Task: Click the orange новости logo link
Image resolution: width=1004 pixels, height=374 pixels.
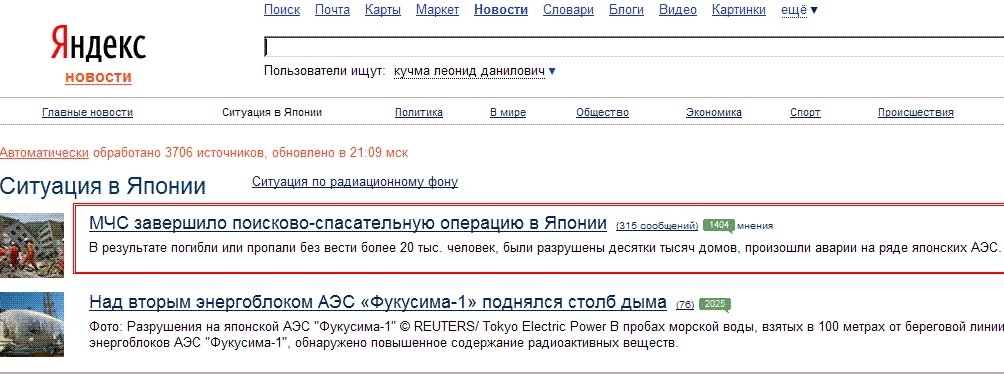Action: point(98,77)
